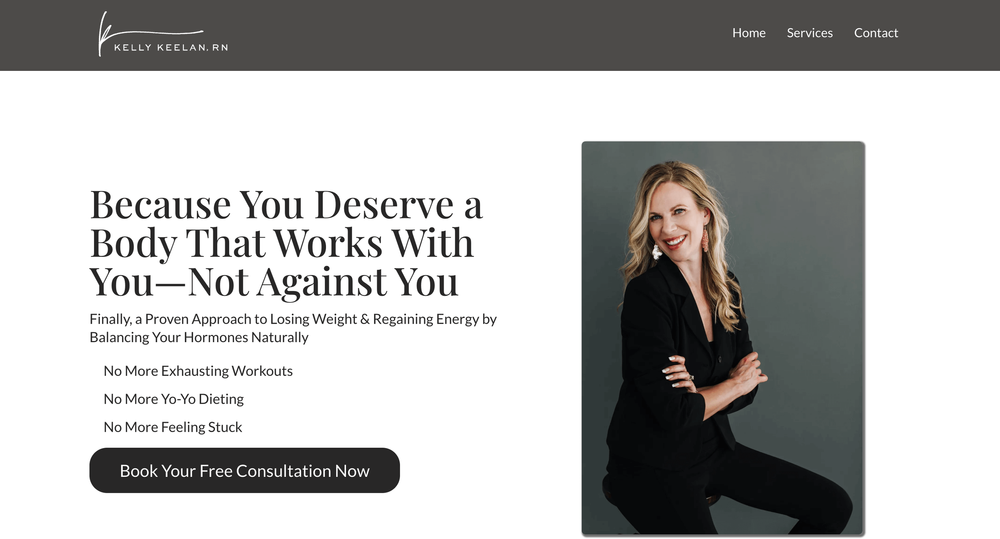Click the KELLY KEELAN, RN logo text
Viewport: 1000px width, 539px height.
click(171, 47)
